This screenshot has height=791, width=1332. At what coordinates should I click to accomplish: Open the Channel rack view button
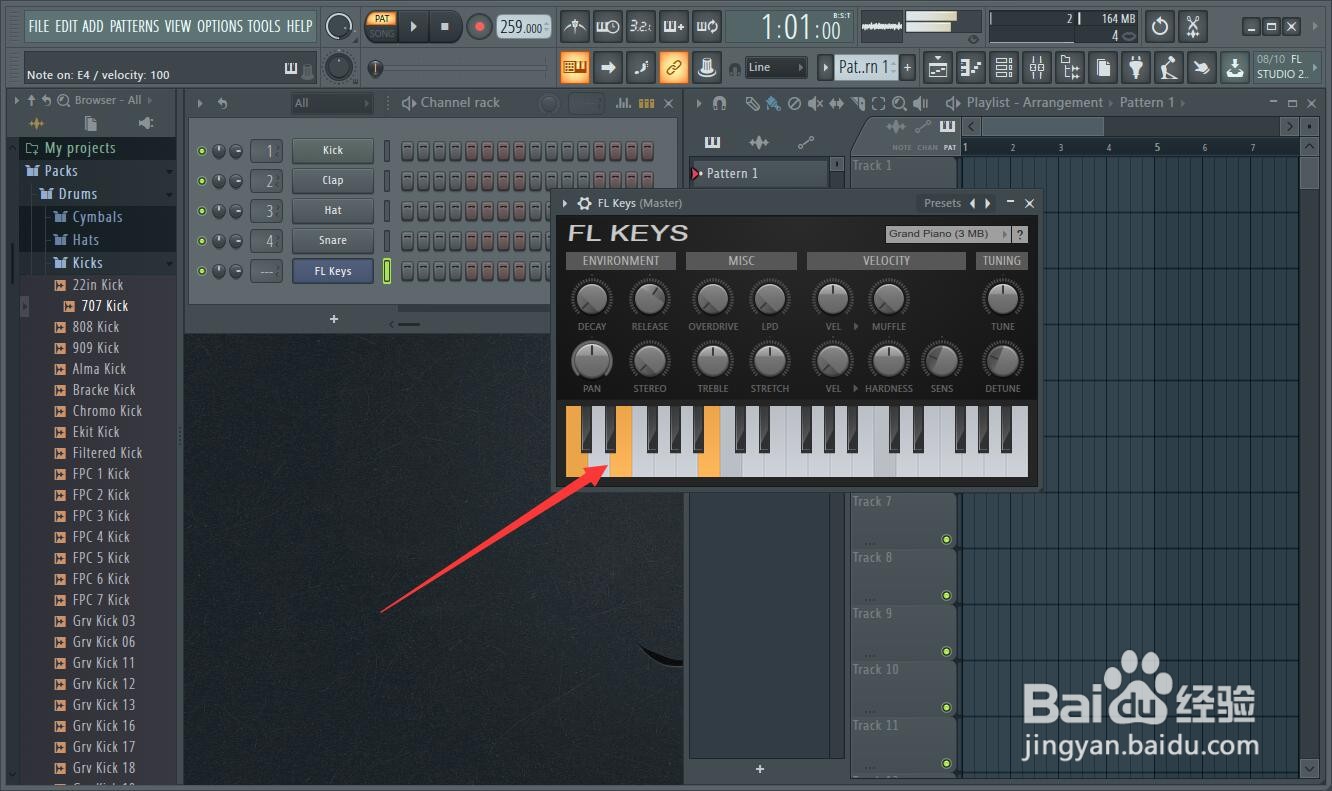pyautogui.click(x=1004, y=68)
